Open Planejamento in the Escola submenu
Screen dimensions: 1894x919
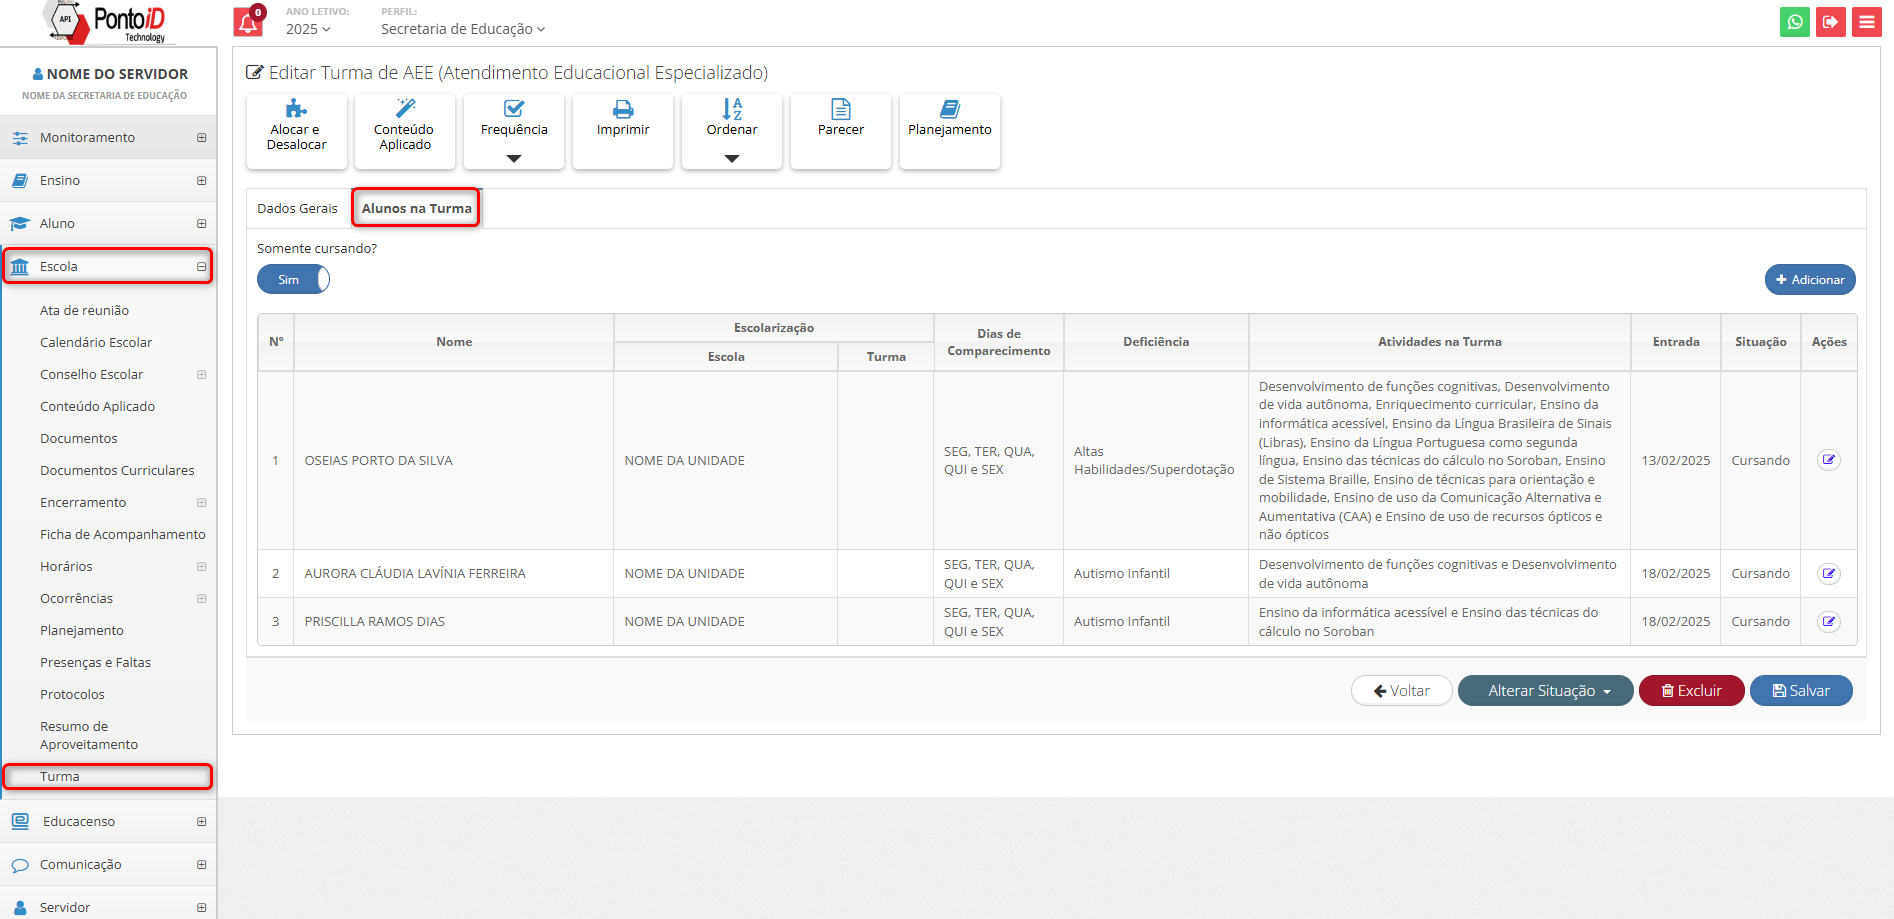pyautogui.click(x=82, y=631)
